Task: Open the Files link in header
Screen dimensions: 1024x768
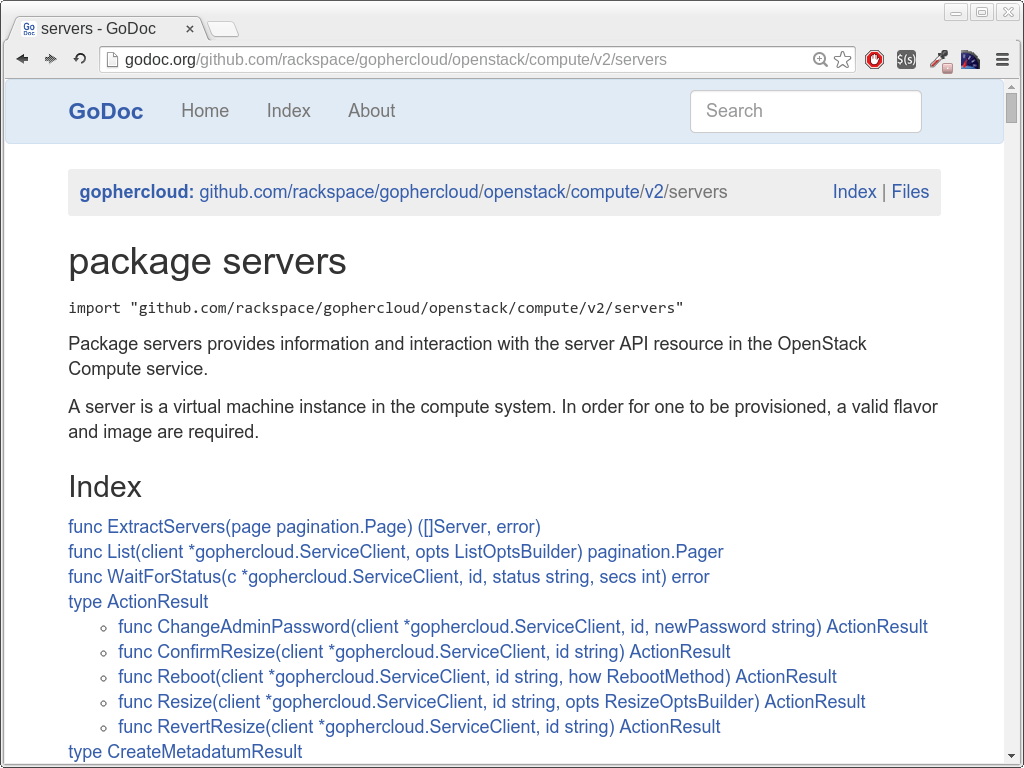Action: click(x=910, y=192)
